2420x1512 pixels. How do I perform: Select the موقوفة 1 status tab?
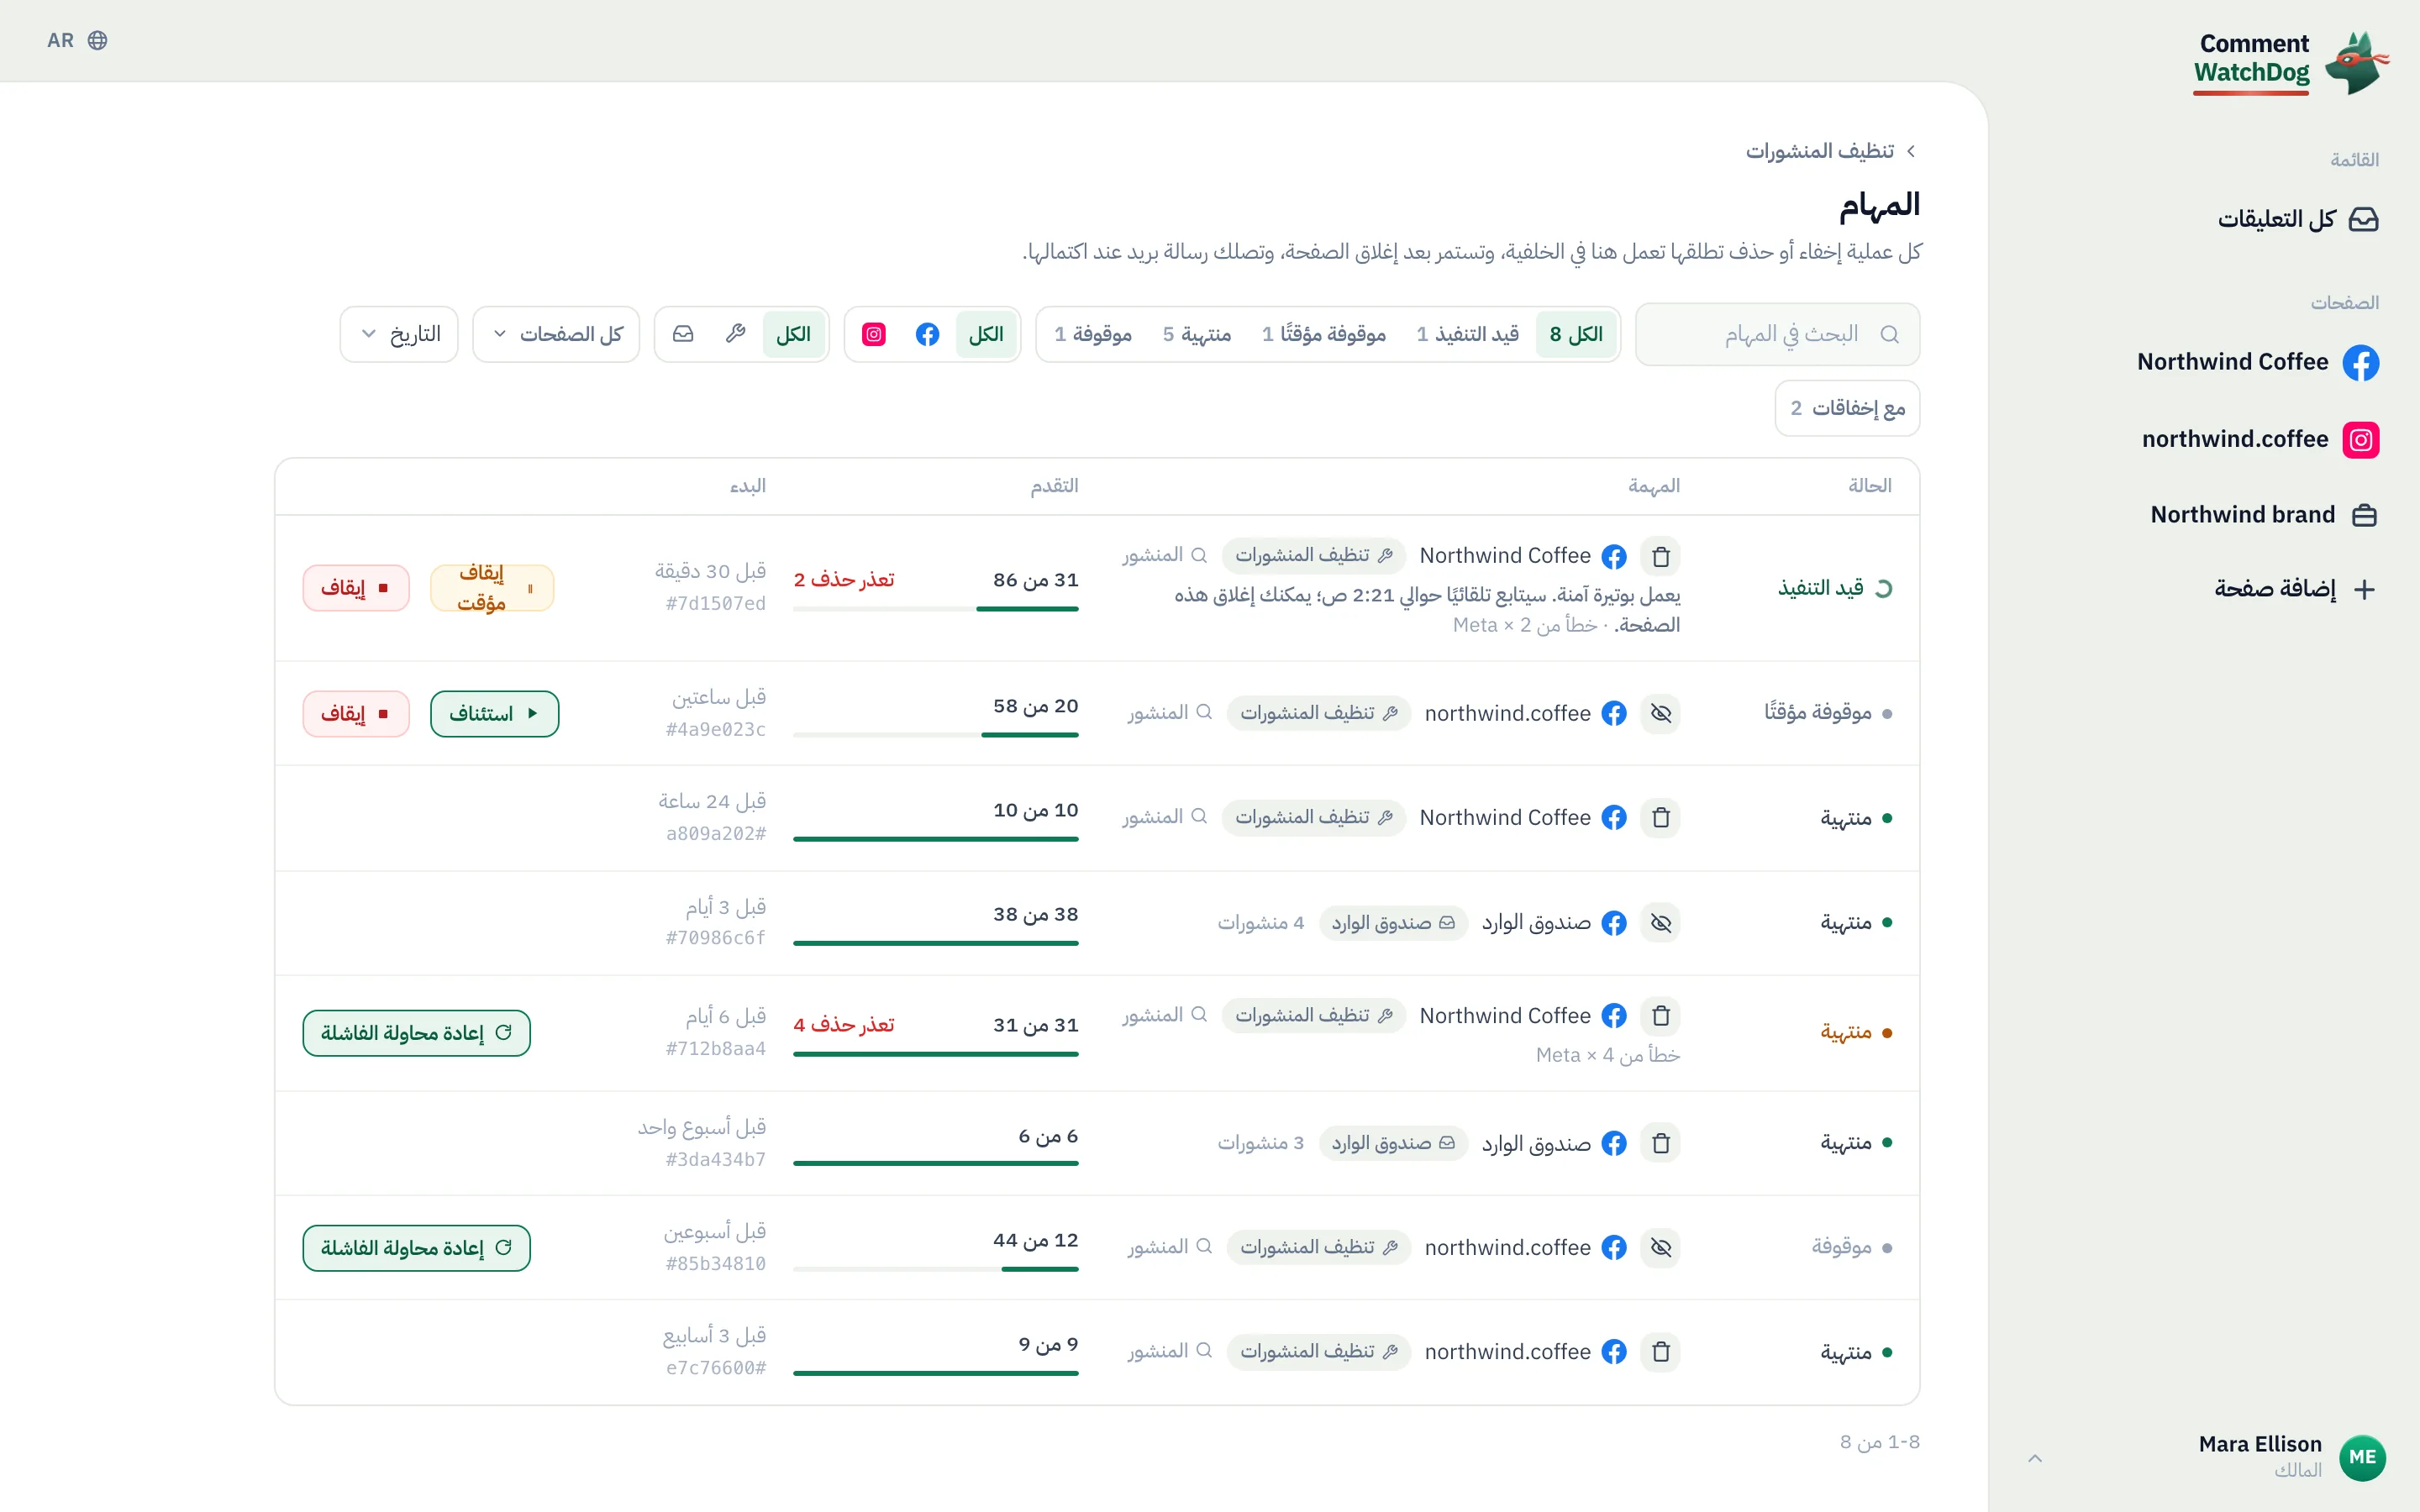(x=1092, y=334)
